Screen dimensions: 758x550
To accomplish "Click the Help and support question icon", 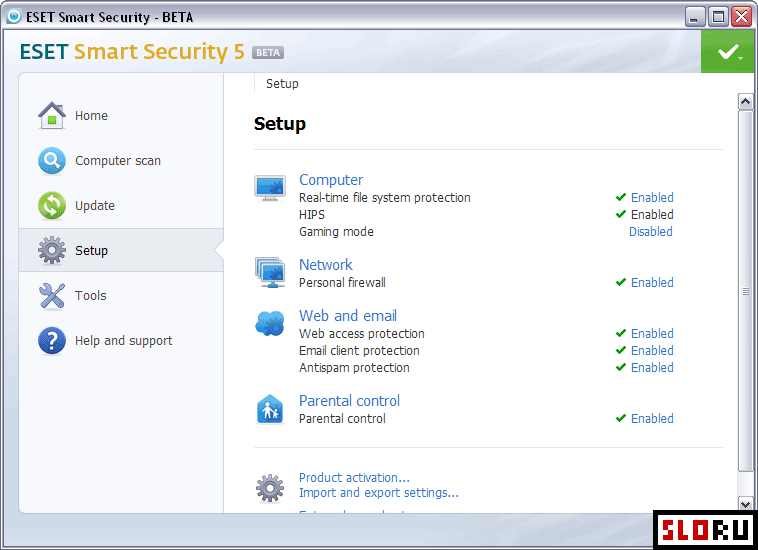I will (52, 340).
